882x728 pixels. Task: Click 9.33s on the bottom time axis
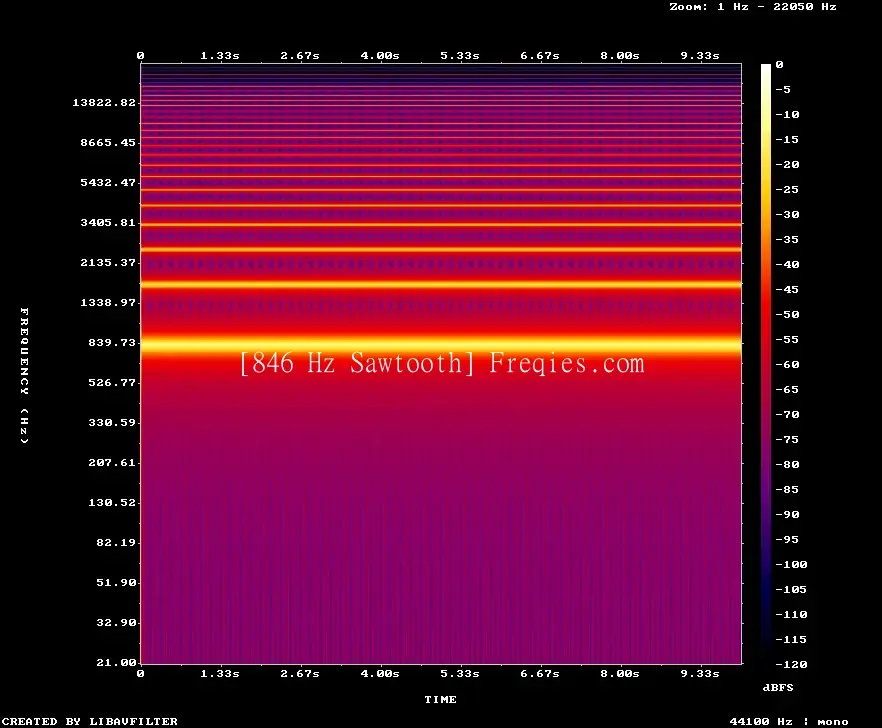700,673
